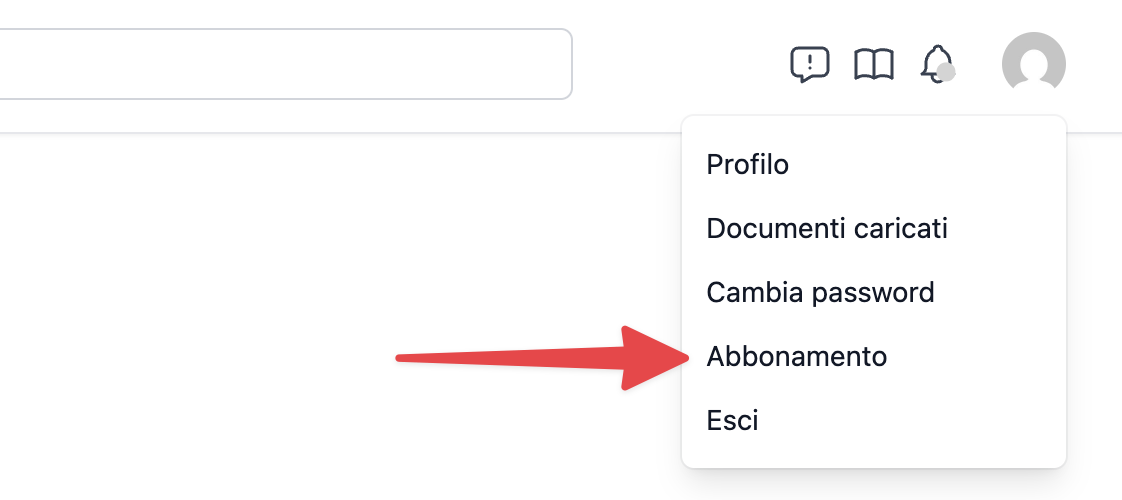1122x500 pixels.
Task: Open the guide using the open-book icon
Action: click(x=873, y=65)
